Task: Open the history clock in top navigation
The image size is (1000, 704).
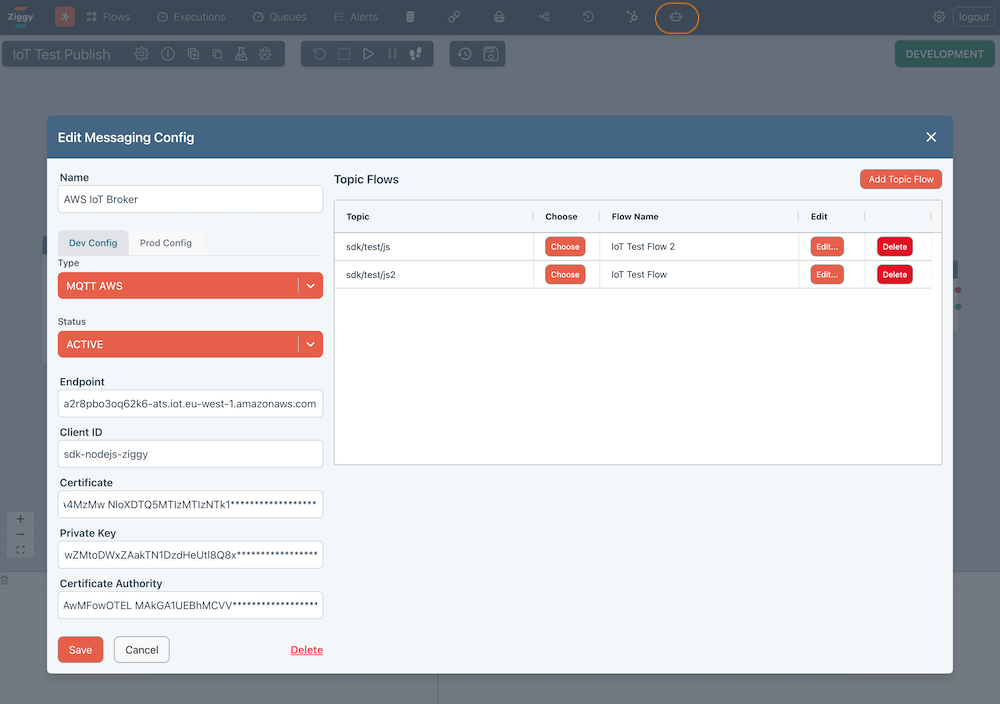Action: point(587,17)
